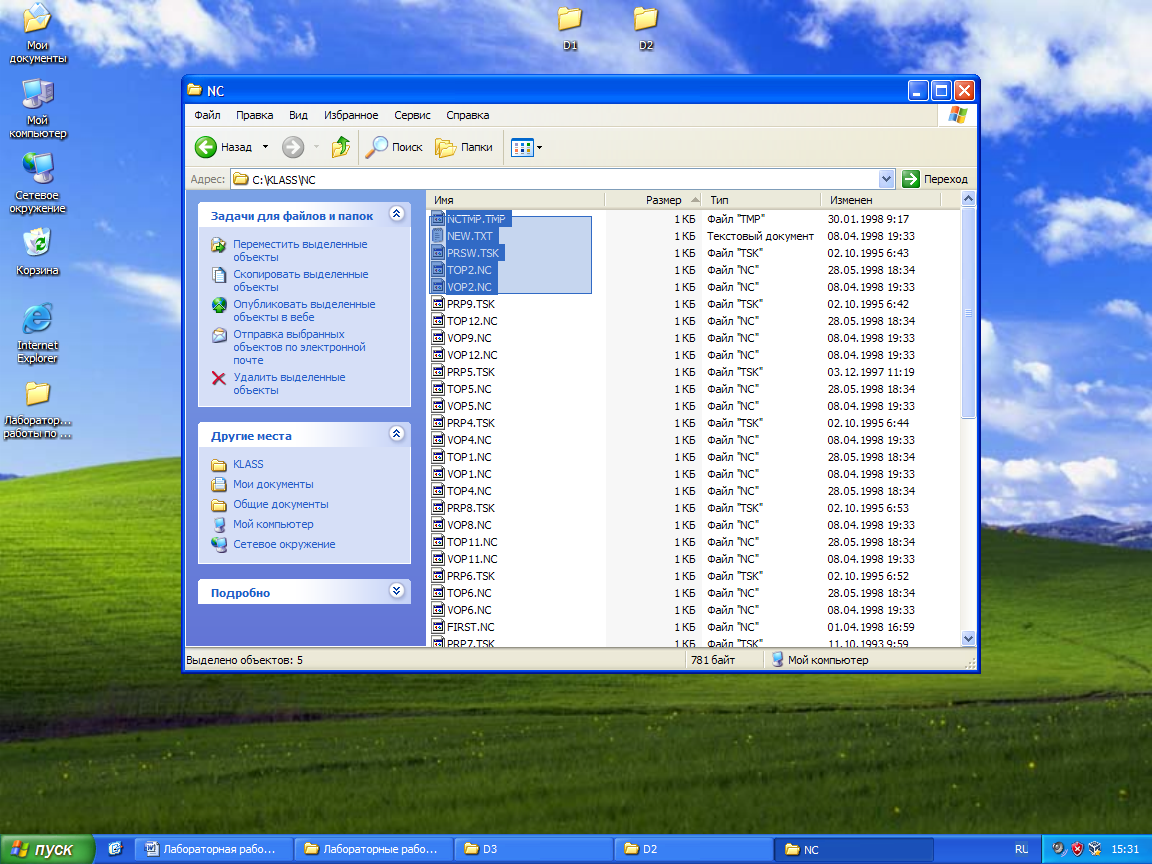This screenshot has width=1152, height=864.
Task: Select the TOP11.NC file
Action: 464,541
